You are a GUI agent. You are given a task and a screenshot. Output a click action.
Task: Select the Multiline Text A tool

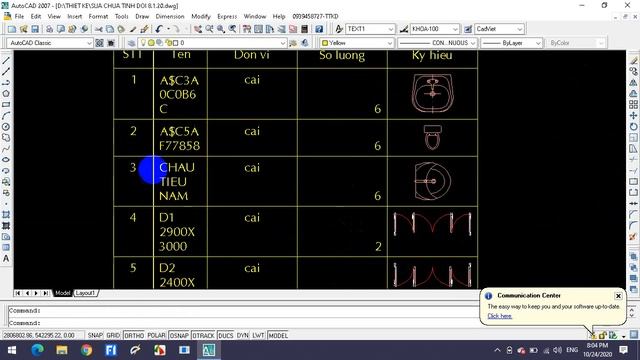click(6, 258)
